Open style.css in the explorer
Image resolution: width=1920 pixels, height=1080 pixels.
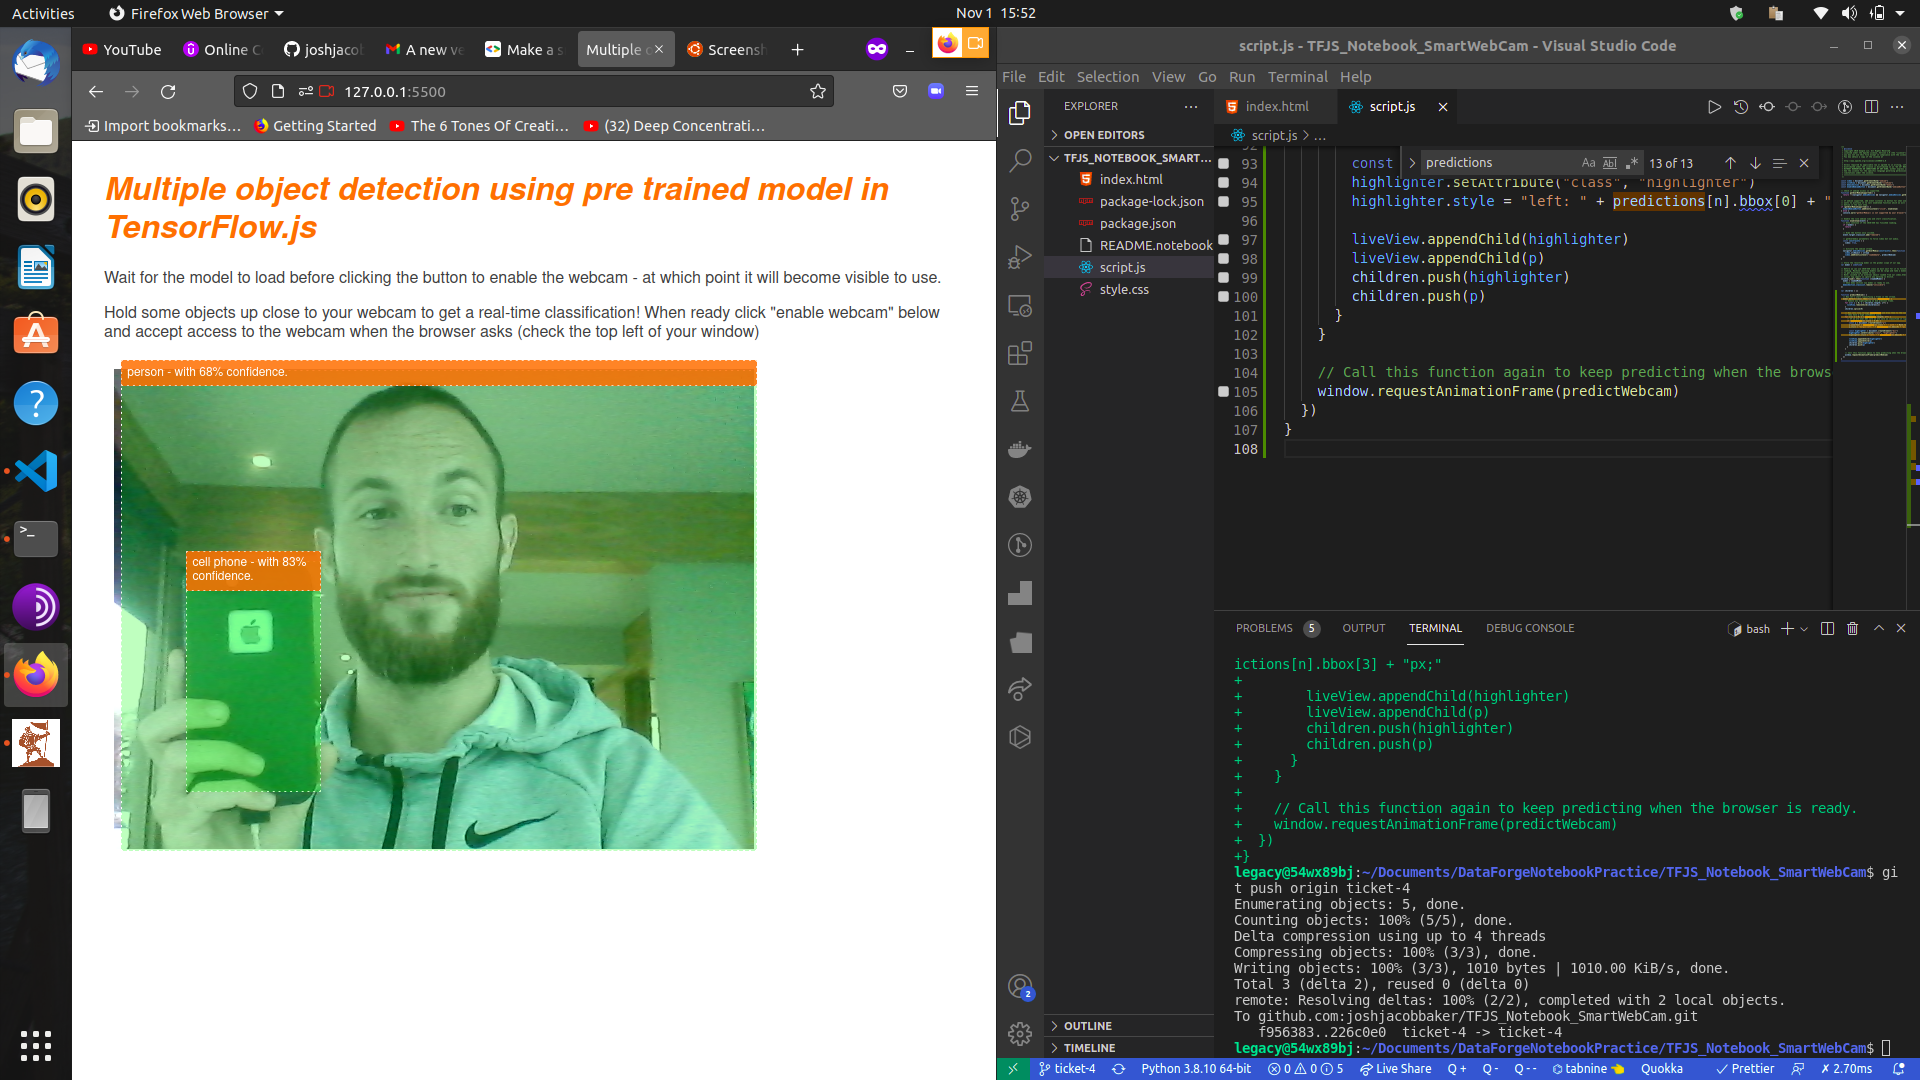point(1124,290)
